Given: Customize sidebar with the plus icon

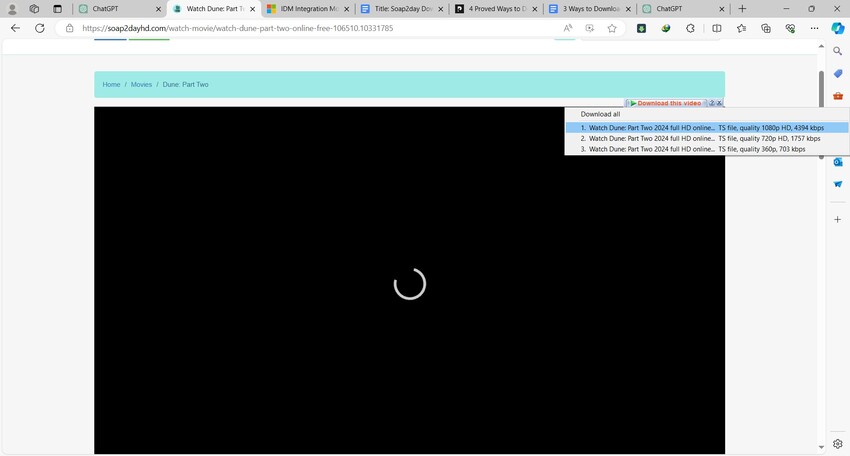Looking at the screenshot, I should (838, 220).
